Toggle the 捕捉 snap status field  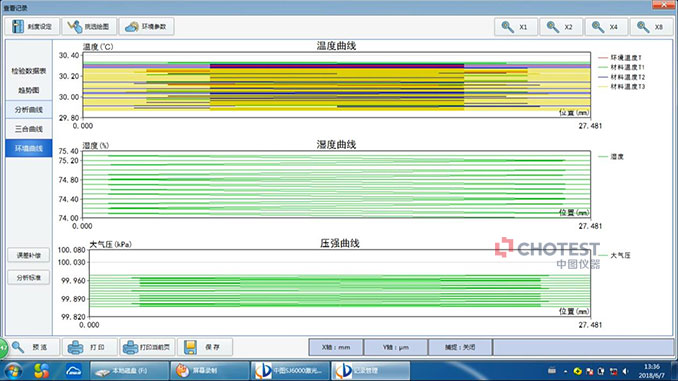[x=460, y=347]
